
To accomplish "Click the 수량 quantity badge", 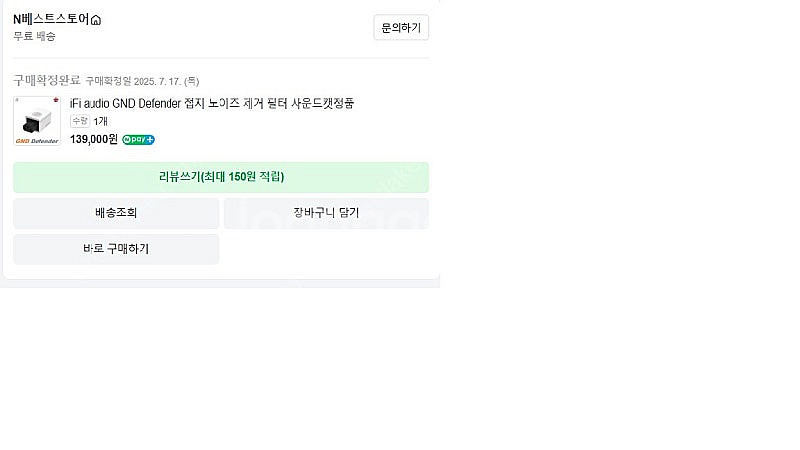I will point(80,121).
